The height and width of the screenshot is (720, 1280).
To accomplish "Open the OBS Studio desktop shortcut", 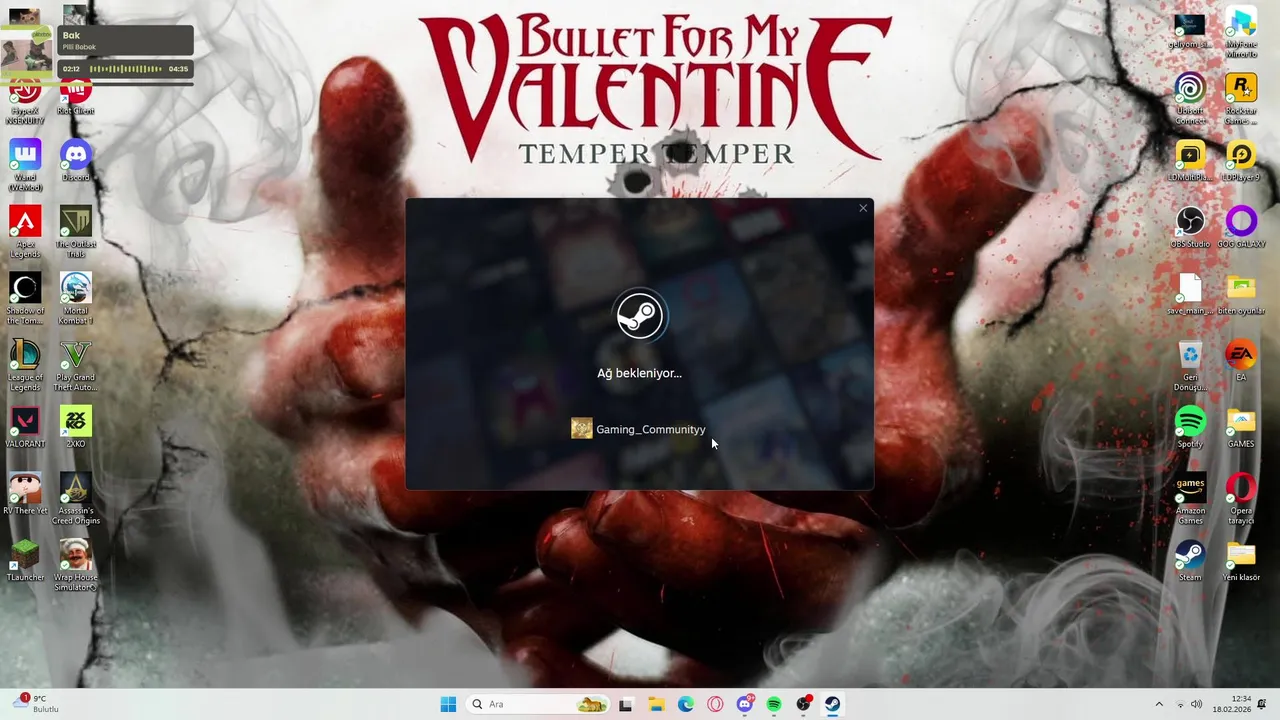I will coord(1190,227).
